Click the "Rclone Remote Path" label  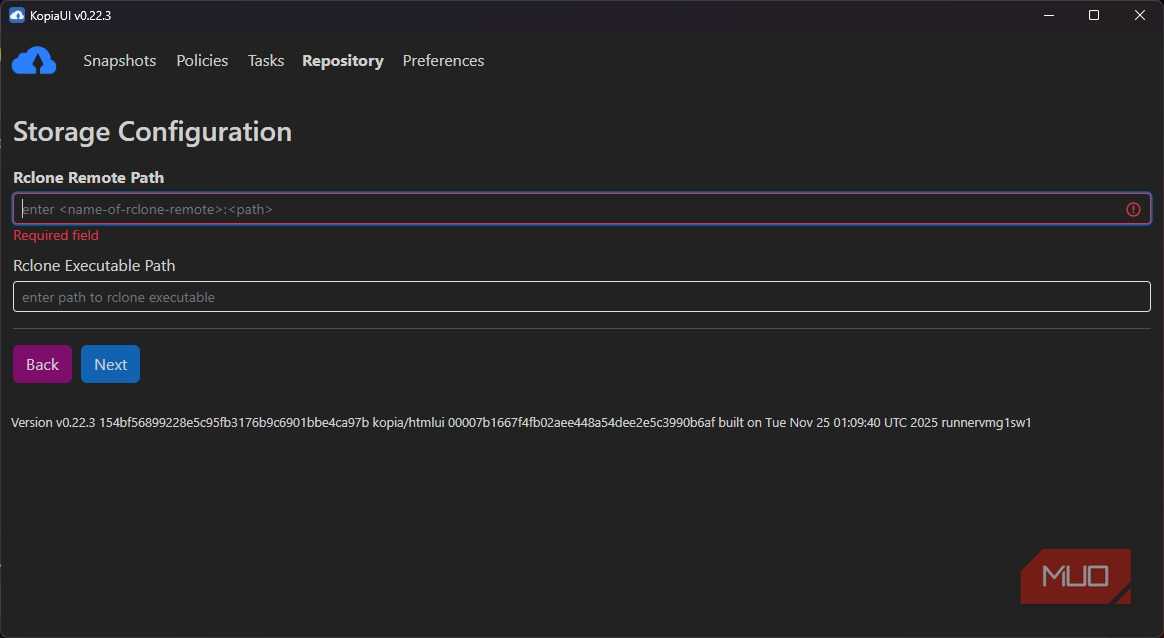pos(88,178)
